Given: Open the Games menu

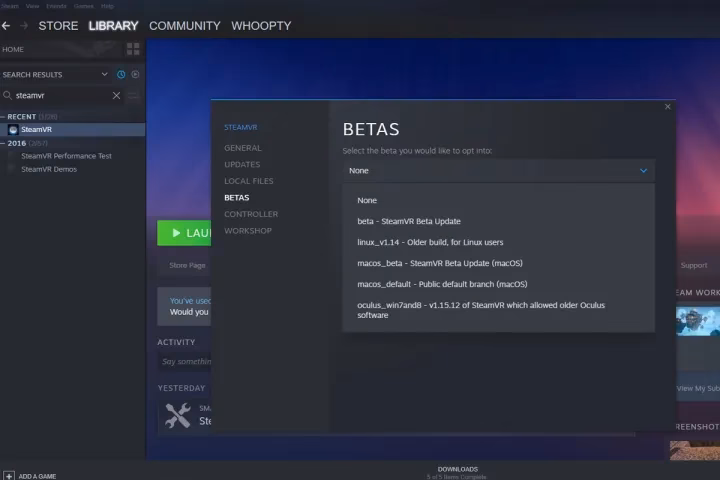Looking at the screenshot, I should (x=84, y=6).
